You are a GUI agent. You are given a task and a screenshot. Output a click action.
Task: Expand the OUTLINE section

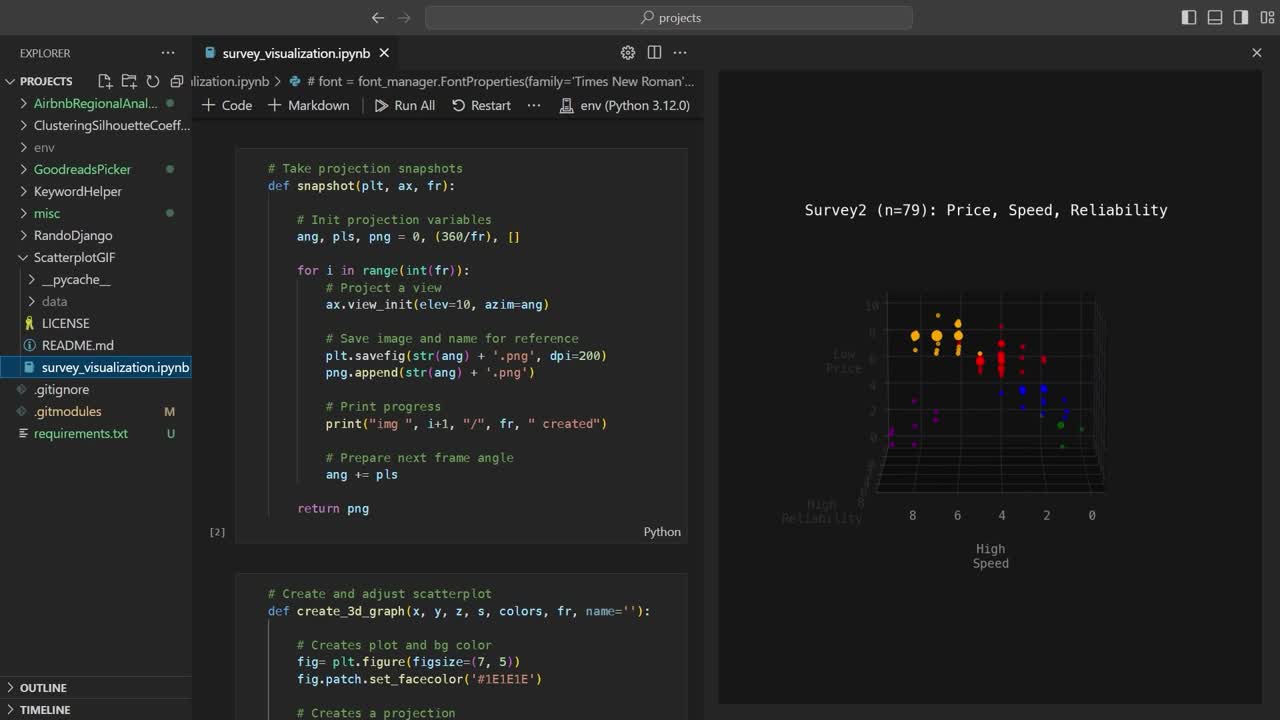pyautogui.click(x=96, y=688)
